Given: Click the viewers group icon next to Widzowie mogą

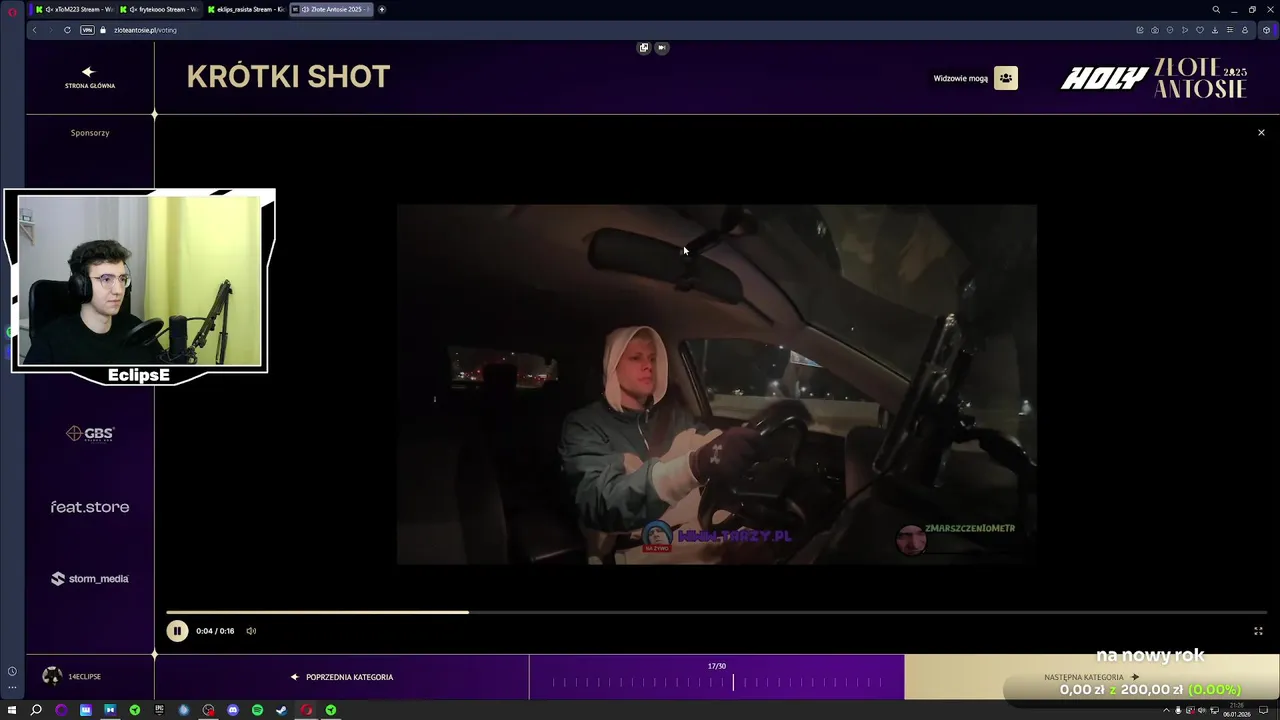Looking at the screenshot, I should [x=1006, y=78].
